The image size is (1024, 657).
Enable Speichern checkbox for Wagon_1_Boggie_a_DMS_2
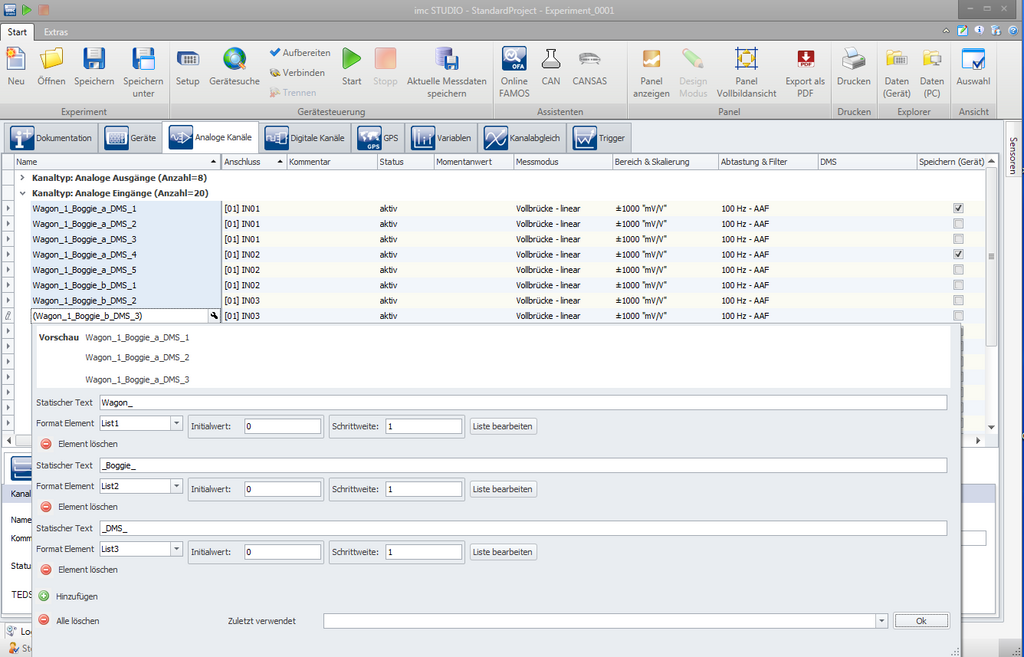point(958,224)
